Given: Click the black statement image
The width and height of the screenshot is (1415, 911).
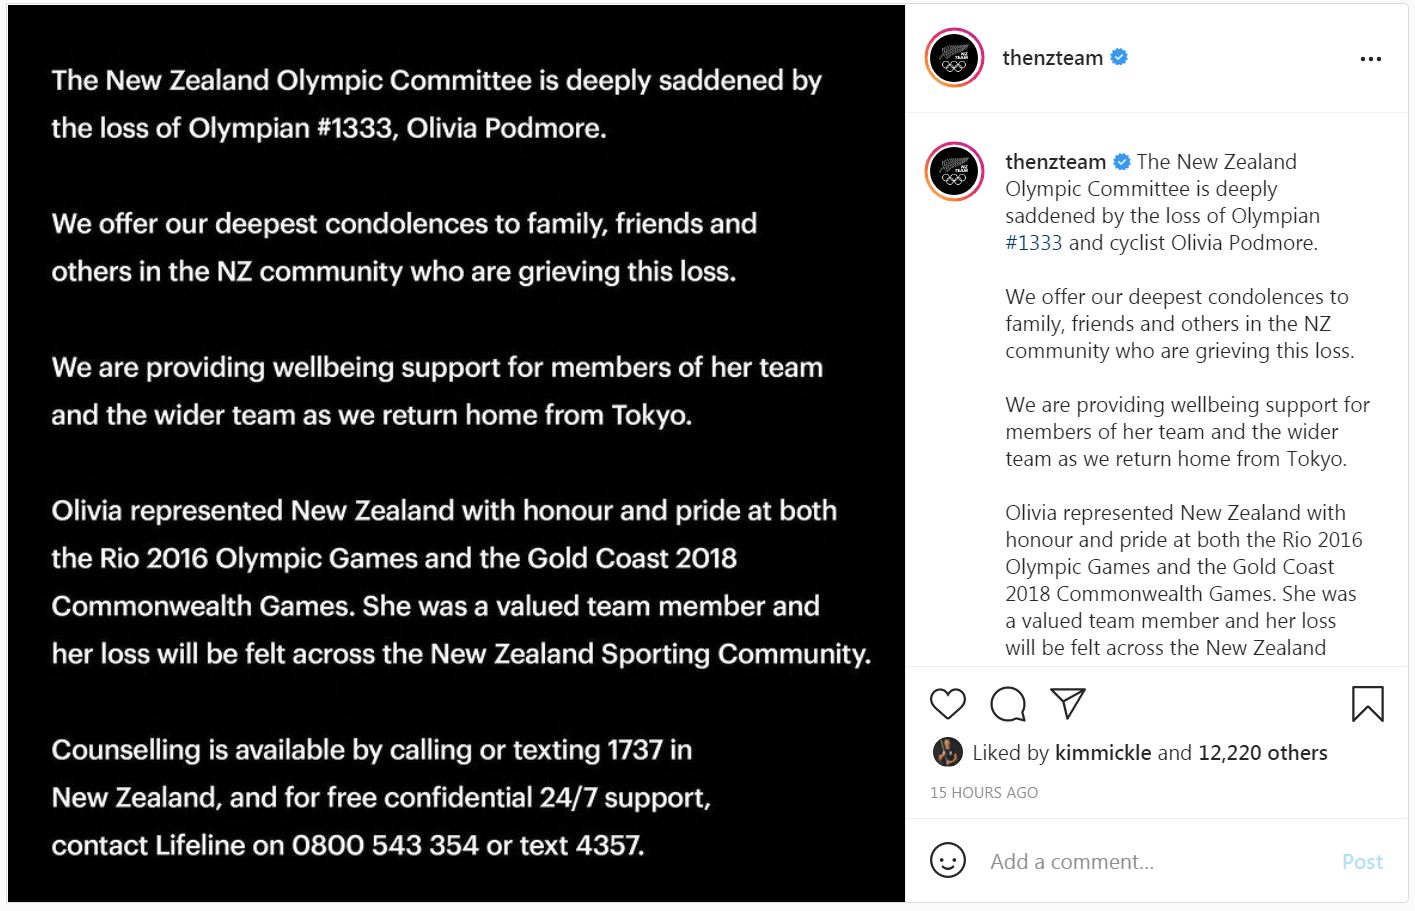Looking at the screenshot, I should click(x=456, y=455).
